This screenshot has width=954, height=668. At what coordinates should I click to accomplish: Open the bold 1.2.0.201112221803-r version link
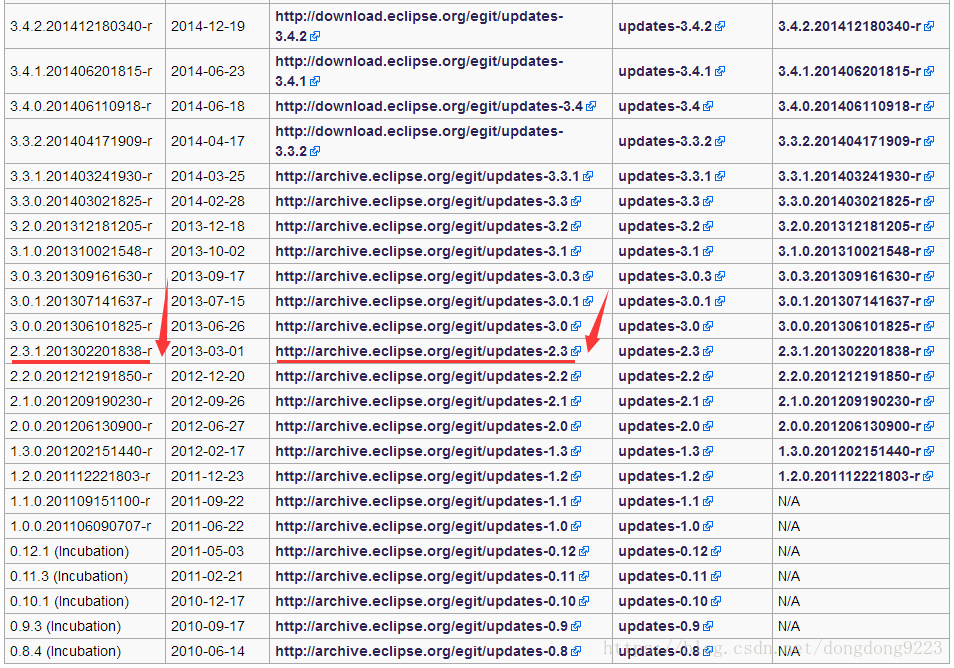tap(855, 476)
